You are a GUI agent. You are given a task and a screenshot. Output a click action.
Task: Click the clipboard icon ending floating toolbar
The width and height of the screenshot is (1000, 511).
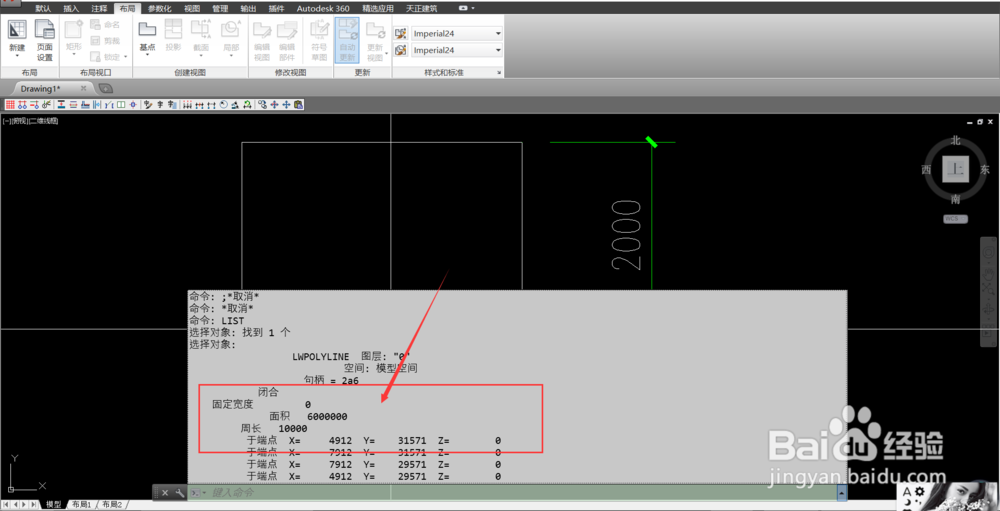pos(298,105)
